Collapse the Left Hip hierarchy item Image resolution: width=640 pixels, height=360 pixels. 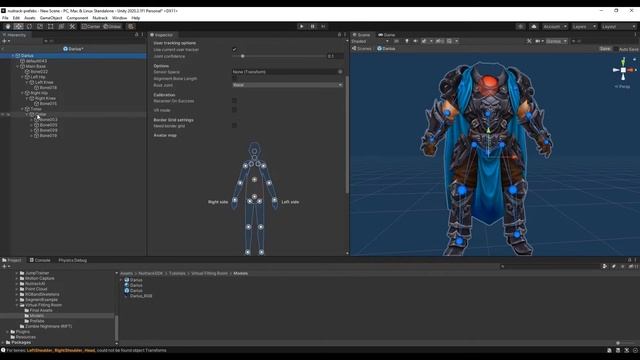pos(22,77)
